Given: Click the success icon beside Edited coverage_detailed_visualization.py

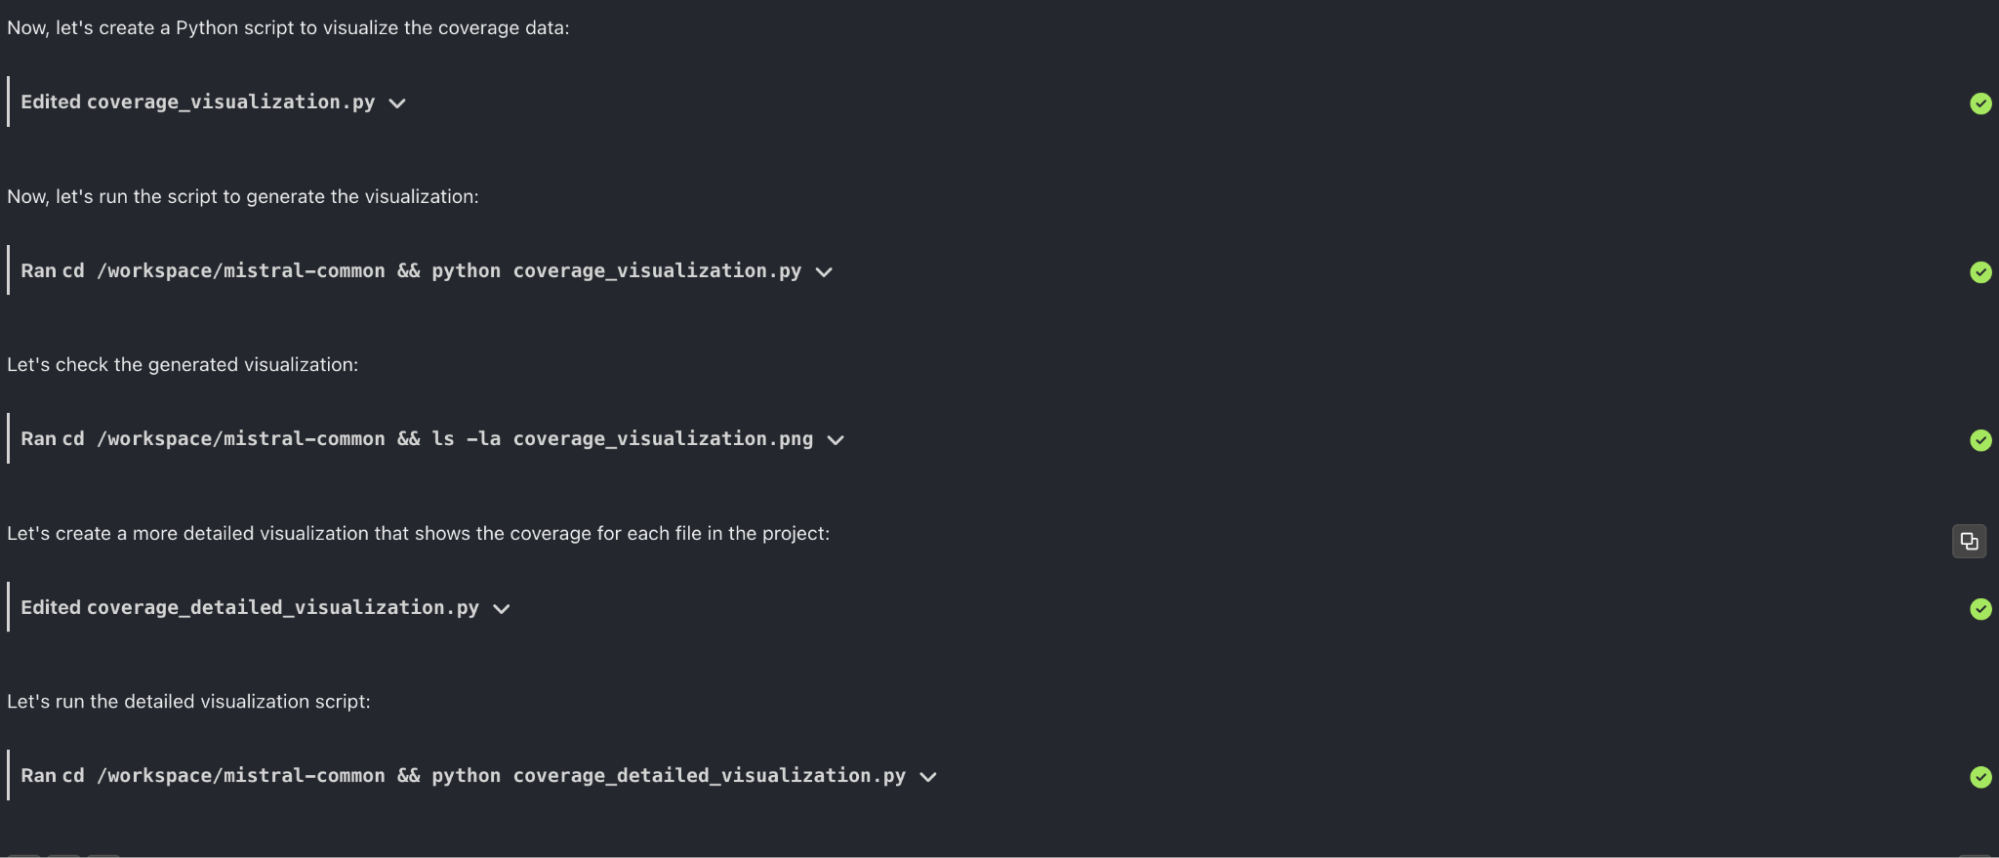Looking at the screenshot, I should 1981,608.
